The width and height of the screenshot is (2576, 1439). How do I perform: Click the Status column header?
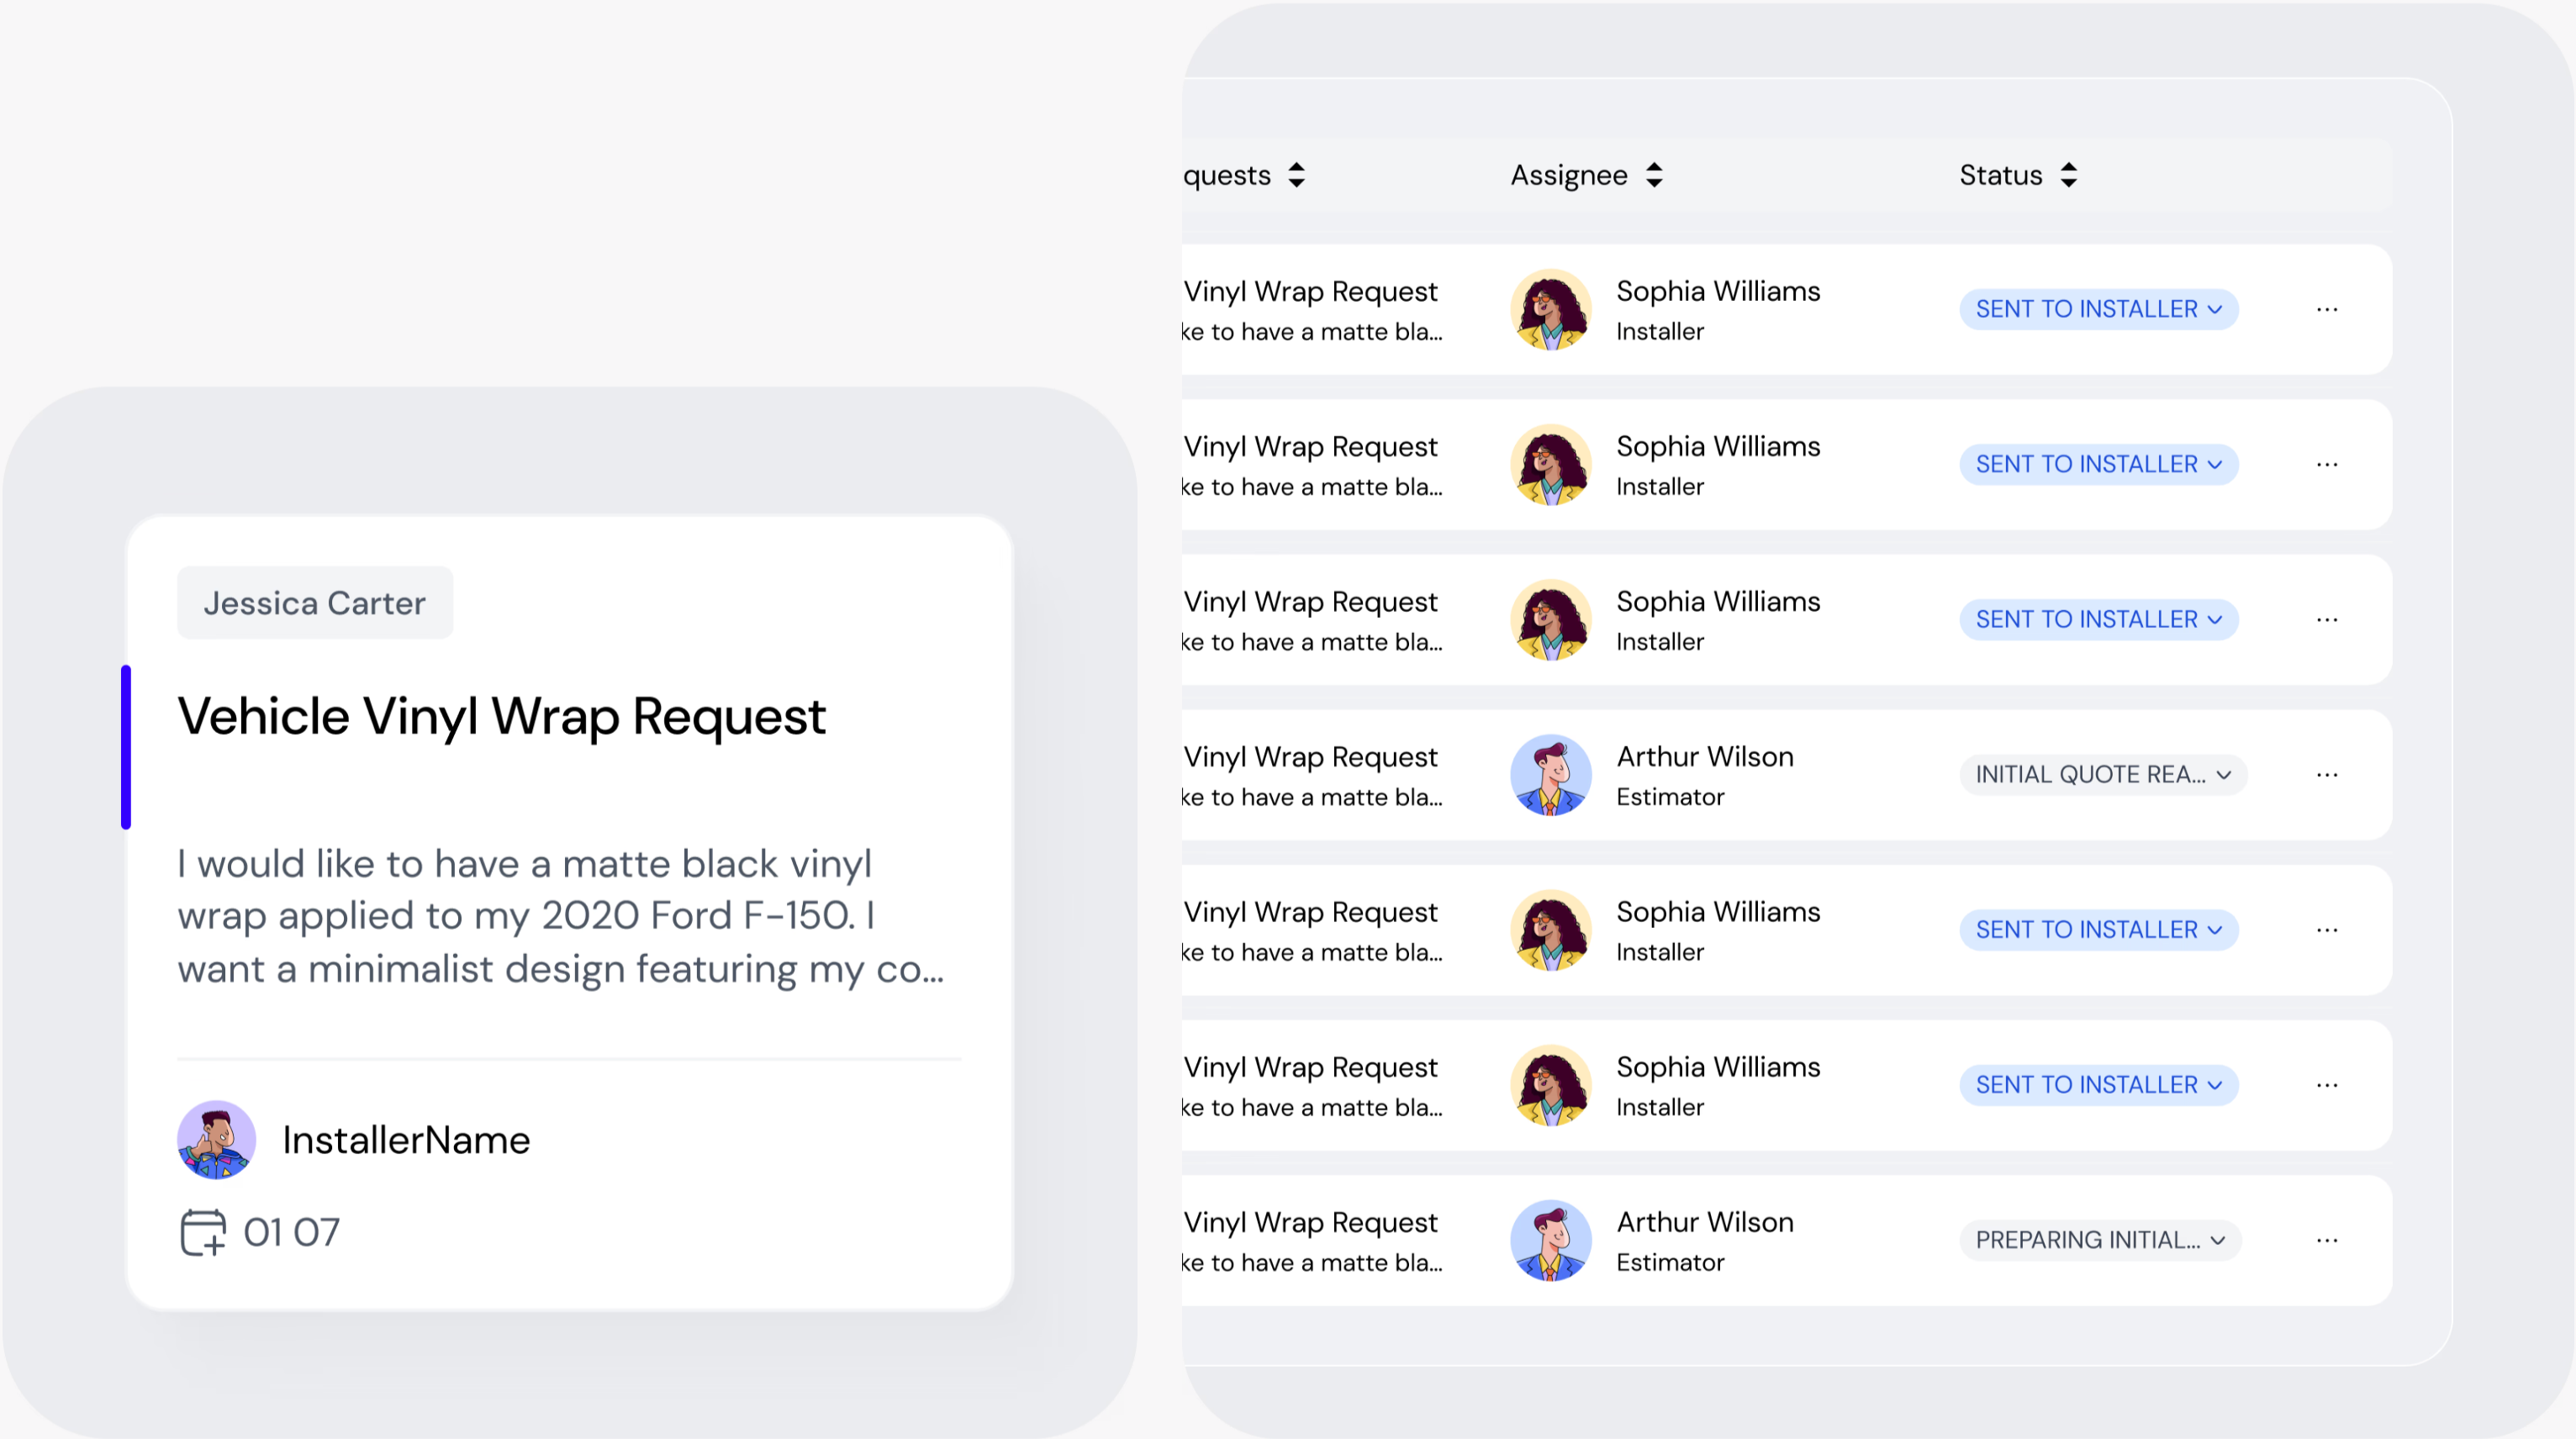[x=2000, y=175]
